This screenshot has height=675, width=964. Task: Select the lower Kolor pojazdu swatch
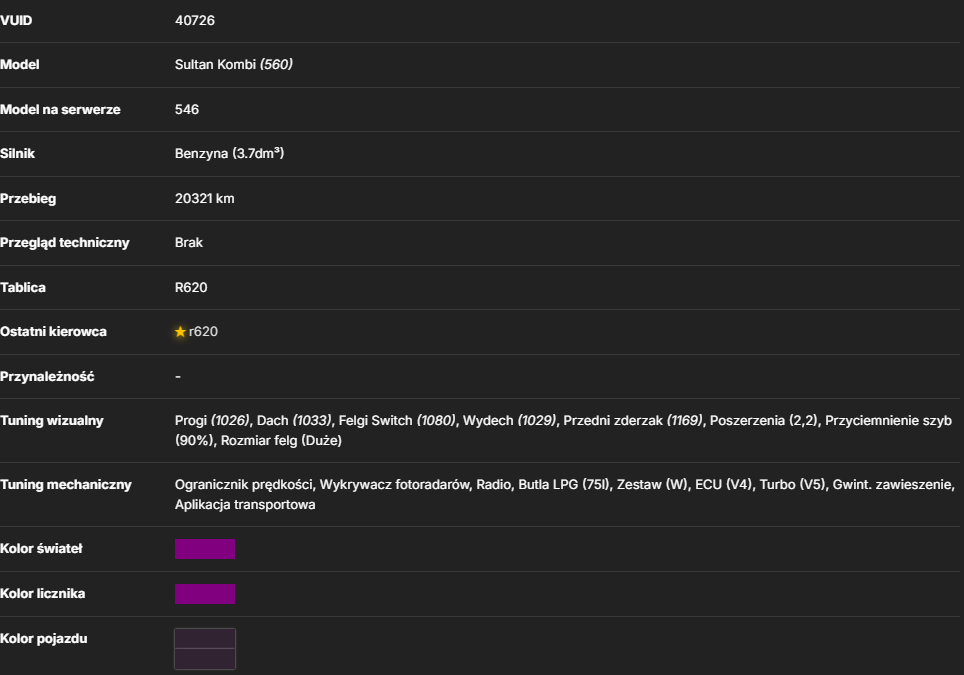point(205,658)
